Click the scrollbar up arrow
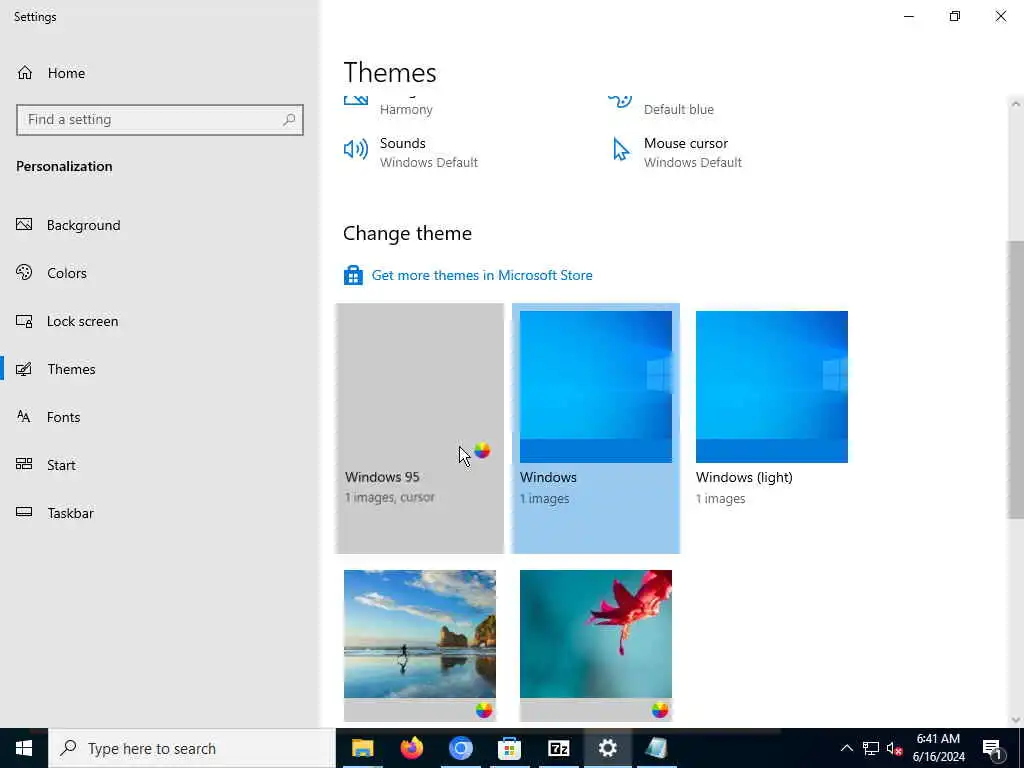 (1016, 104)
